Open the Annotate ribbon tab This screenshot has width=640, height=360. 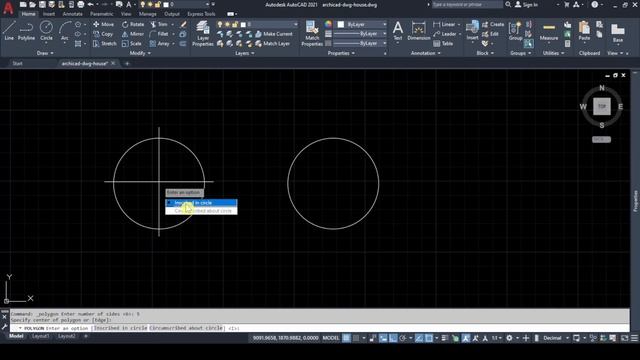click(72, 14)
